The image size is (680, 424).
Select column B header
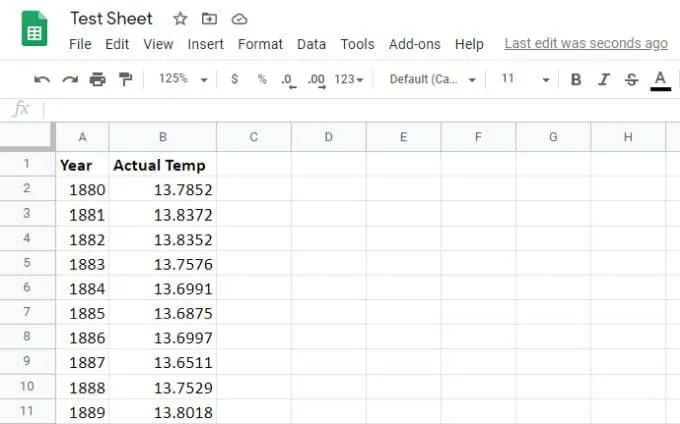coord(163,137)
